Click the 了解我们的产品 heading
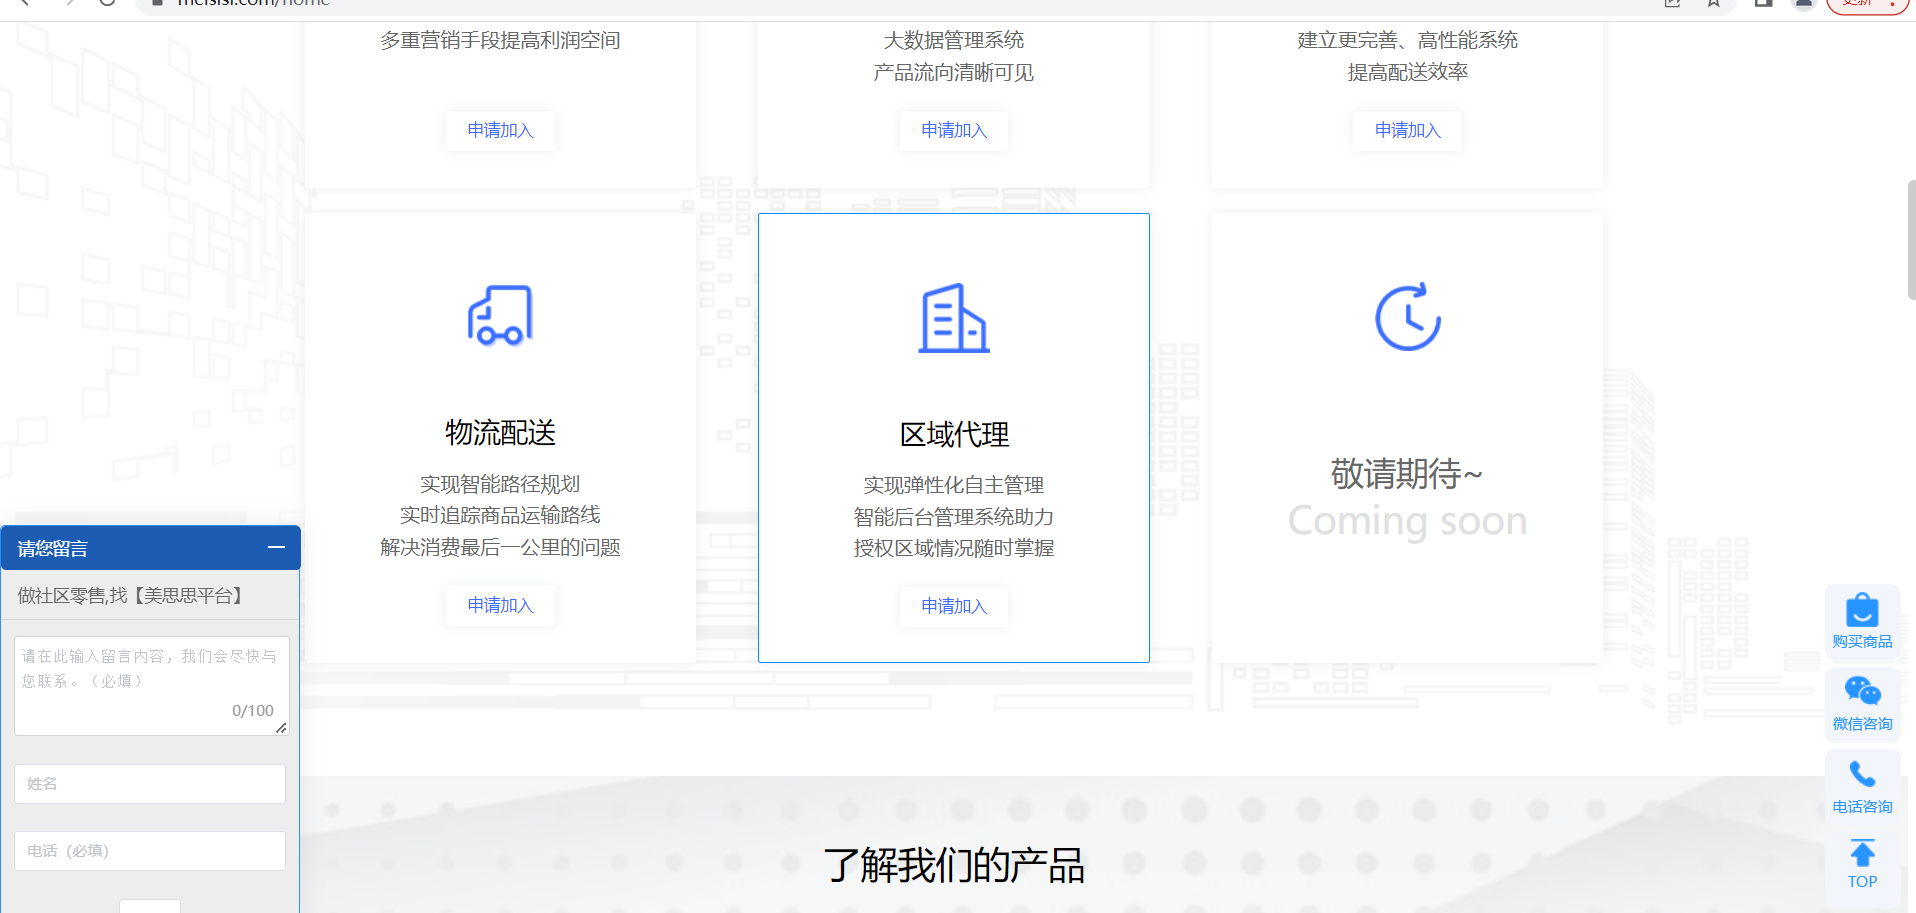Screen dimensions: 1916x913 (954, 865)
